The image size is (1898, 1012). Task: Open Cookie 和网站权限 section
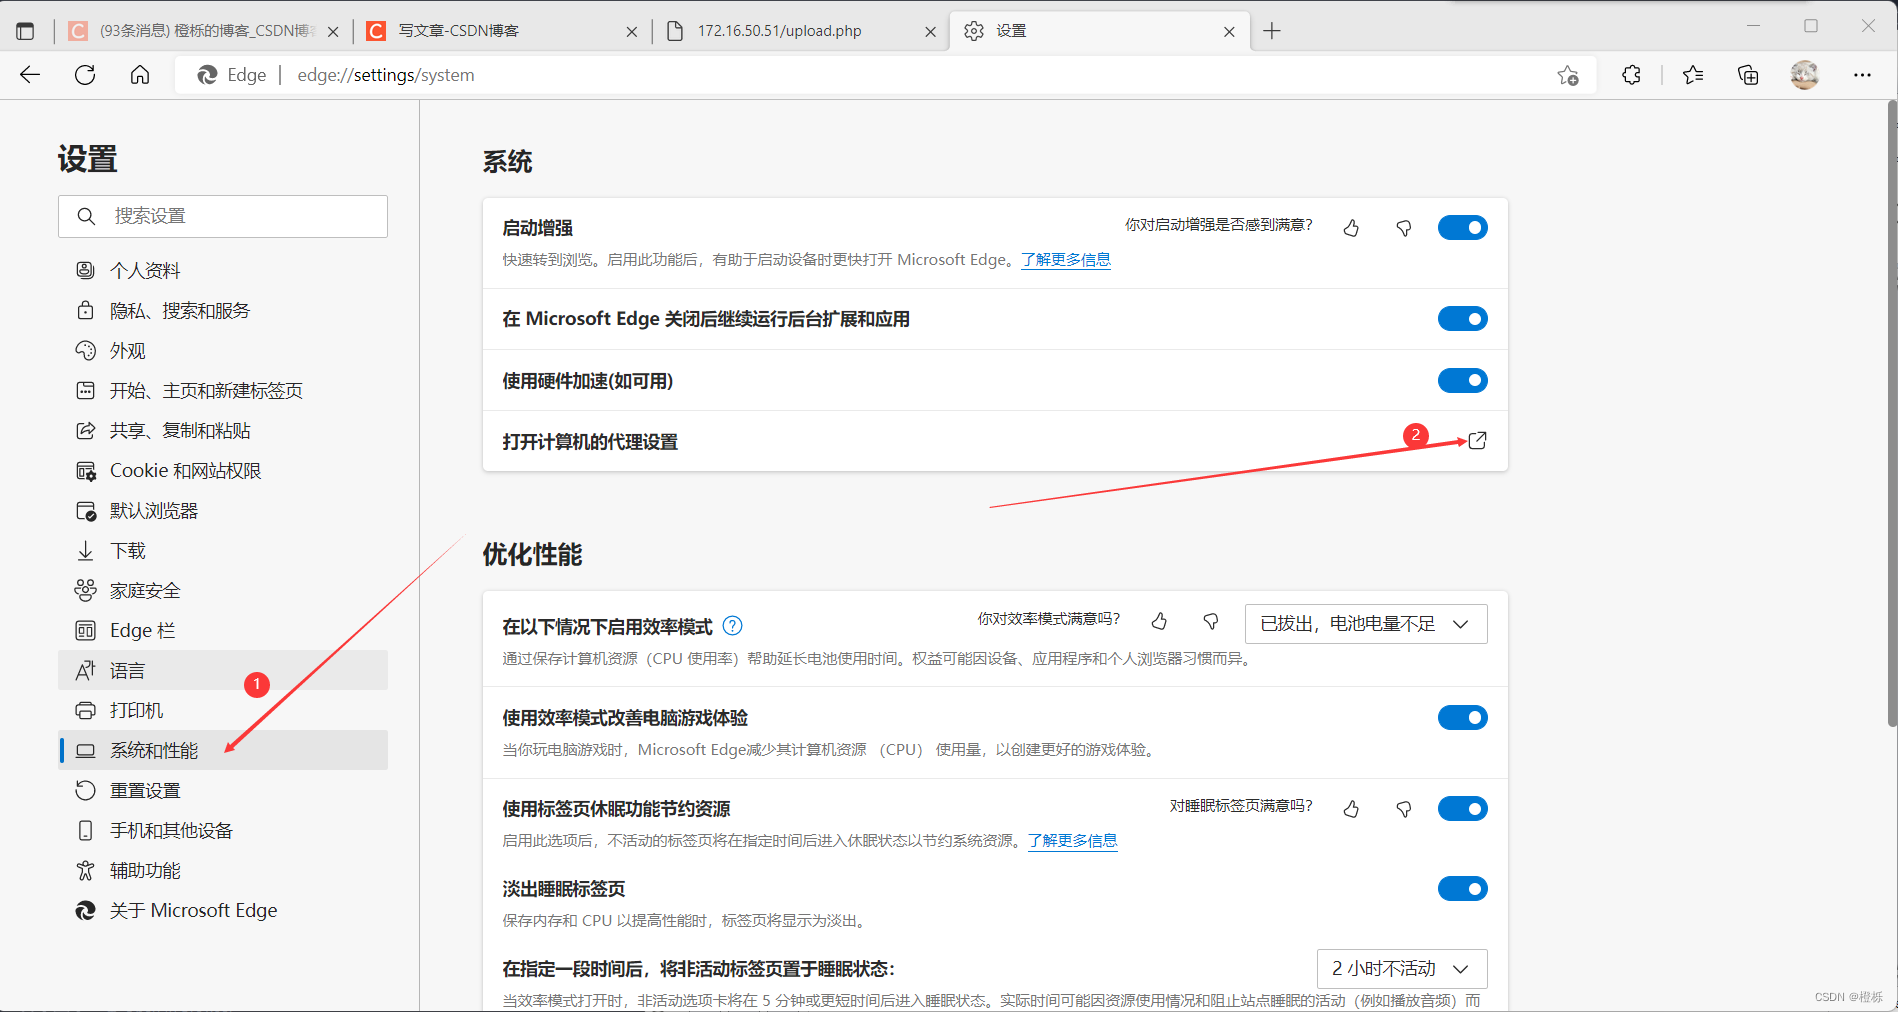click(x=224, y=470)
